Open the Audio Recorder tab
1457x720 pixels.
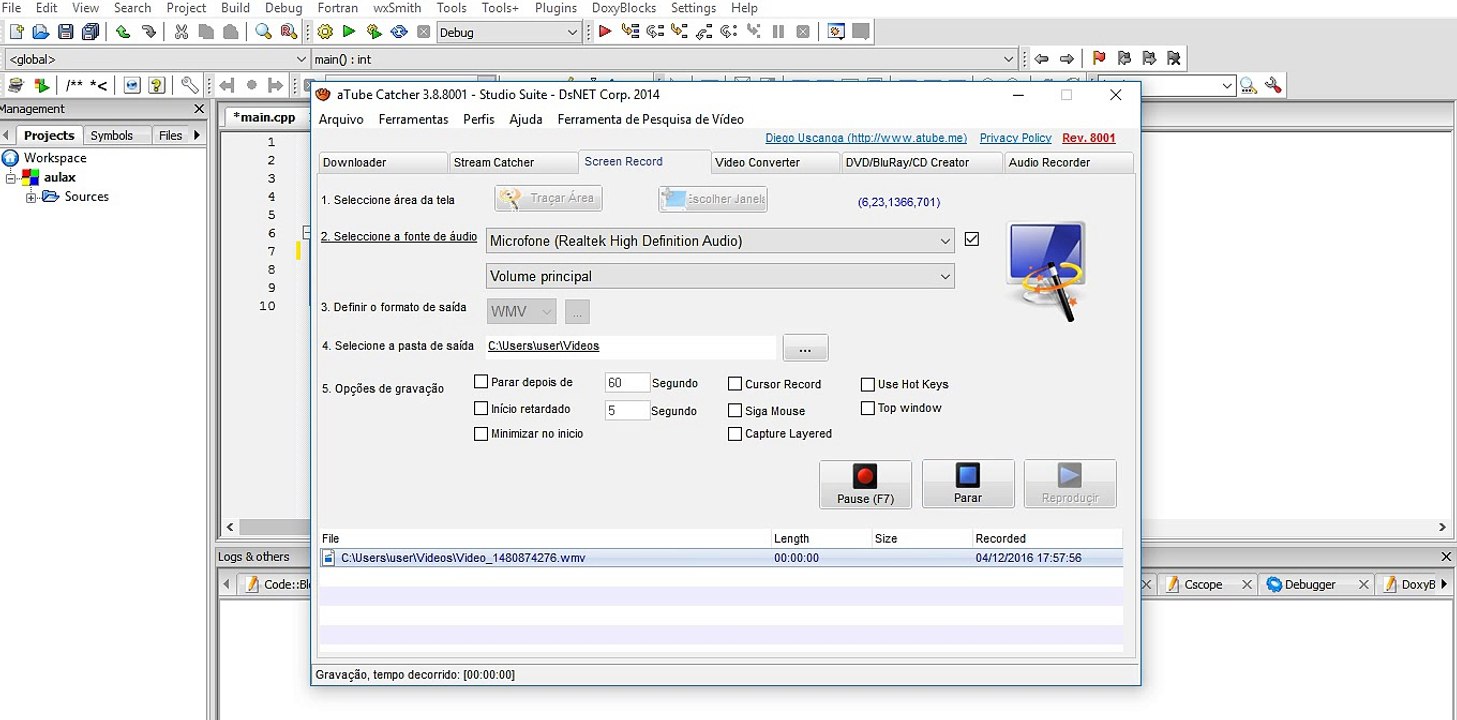coord(1068,162)
